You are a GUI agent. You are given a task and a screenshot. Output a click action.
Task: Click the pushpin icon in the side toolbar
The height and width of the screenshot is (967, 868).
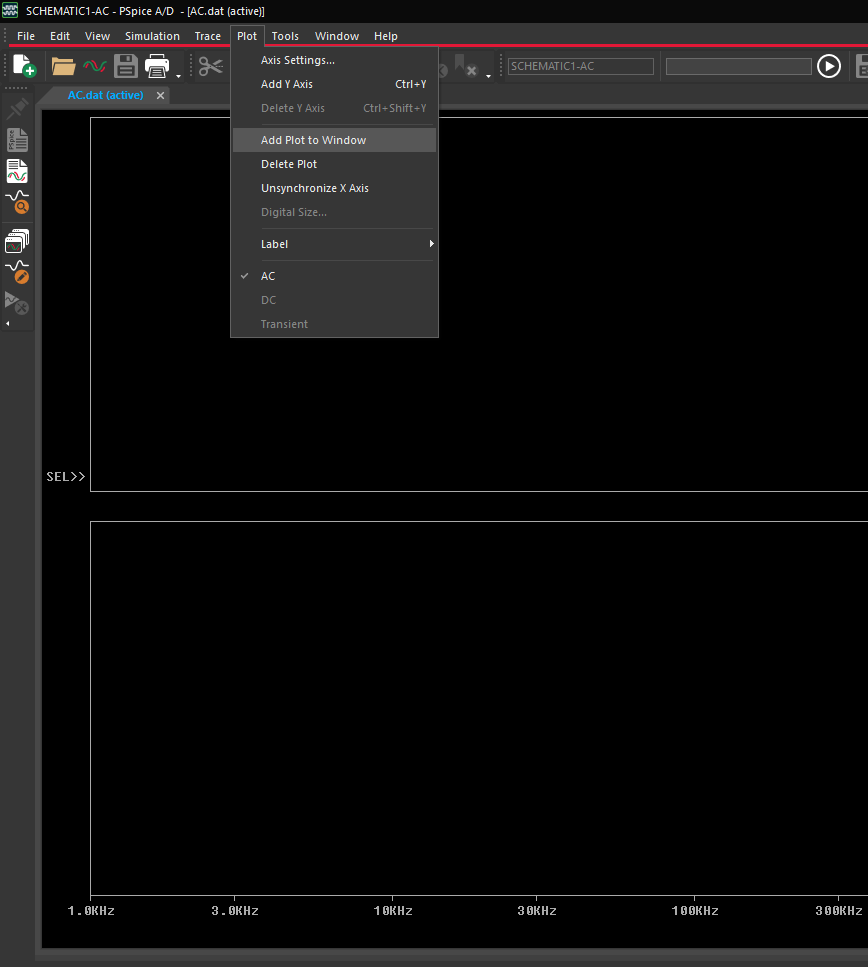click(x=17, y=109)
